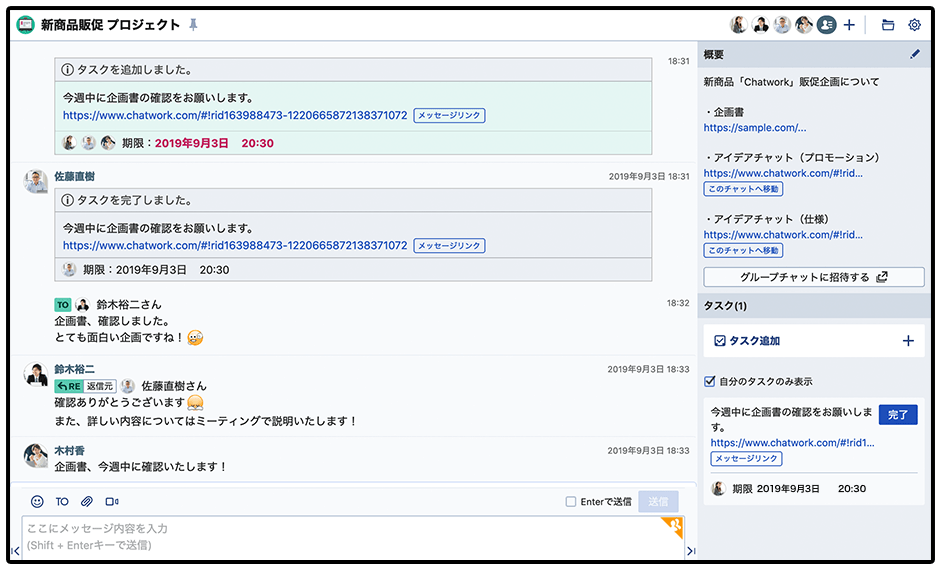Start a video call with camera icon
This screenshot has height=571, width=943.
point(112,501)
